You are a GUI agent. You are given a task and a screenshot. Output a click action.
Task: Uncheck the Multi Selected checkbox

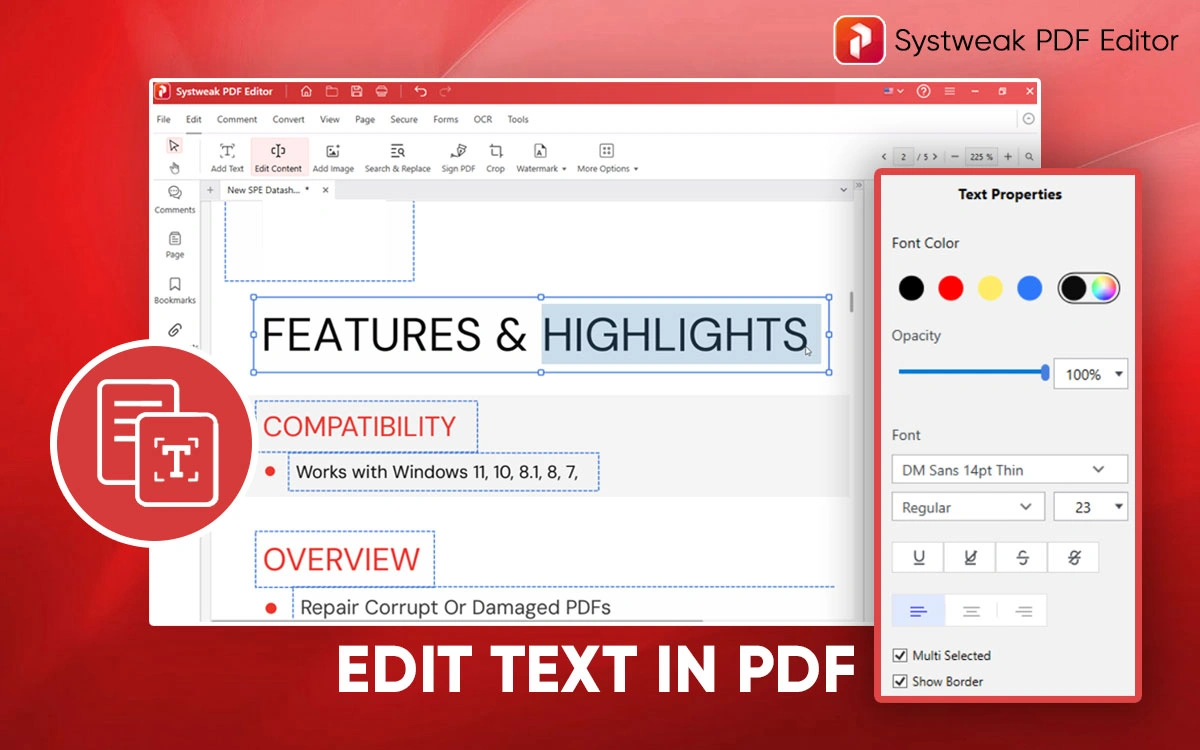coord(900,656)
